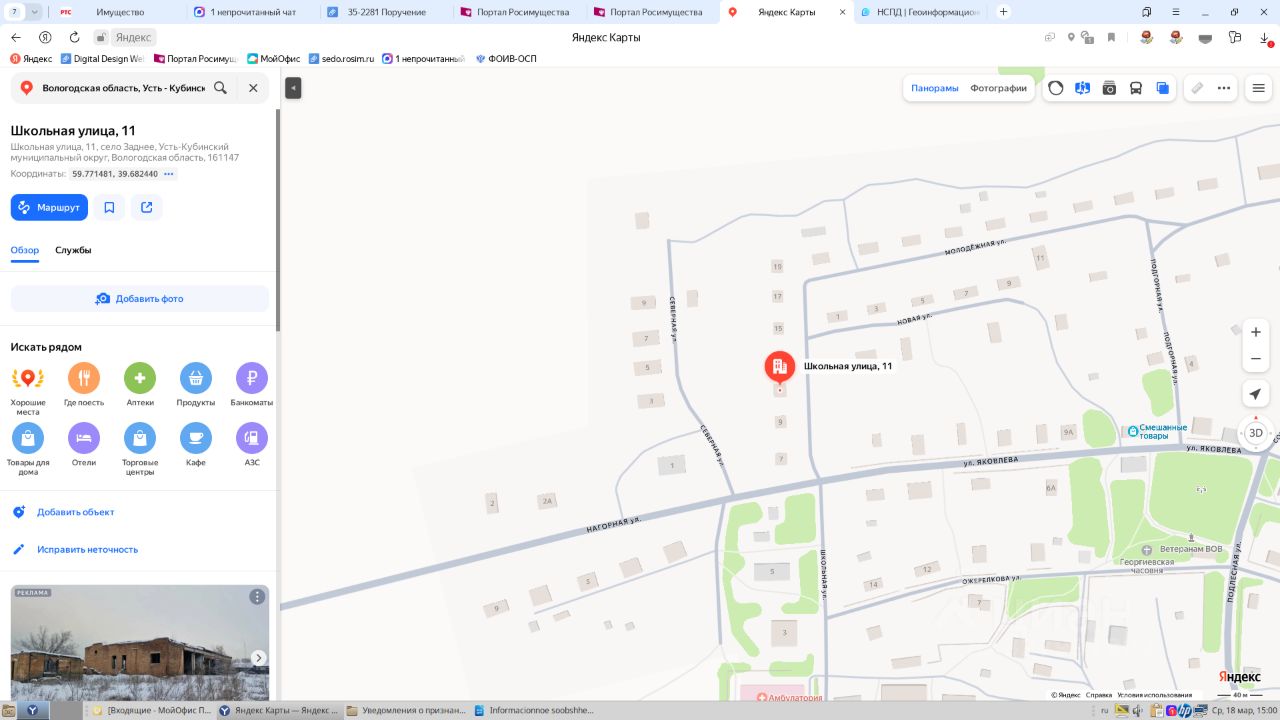Screen dimensions: 1280x720
Task: Open the Обзор tab
Action: tap(25, 250)
